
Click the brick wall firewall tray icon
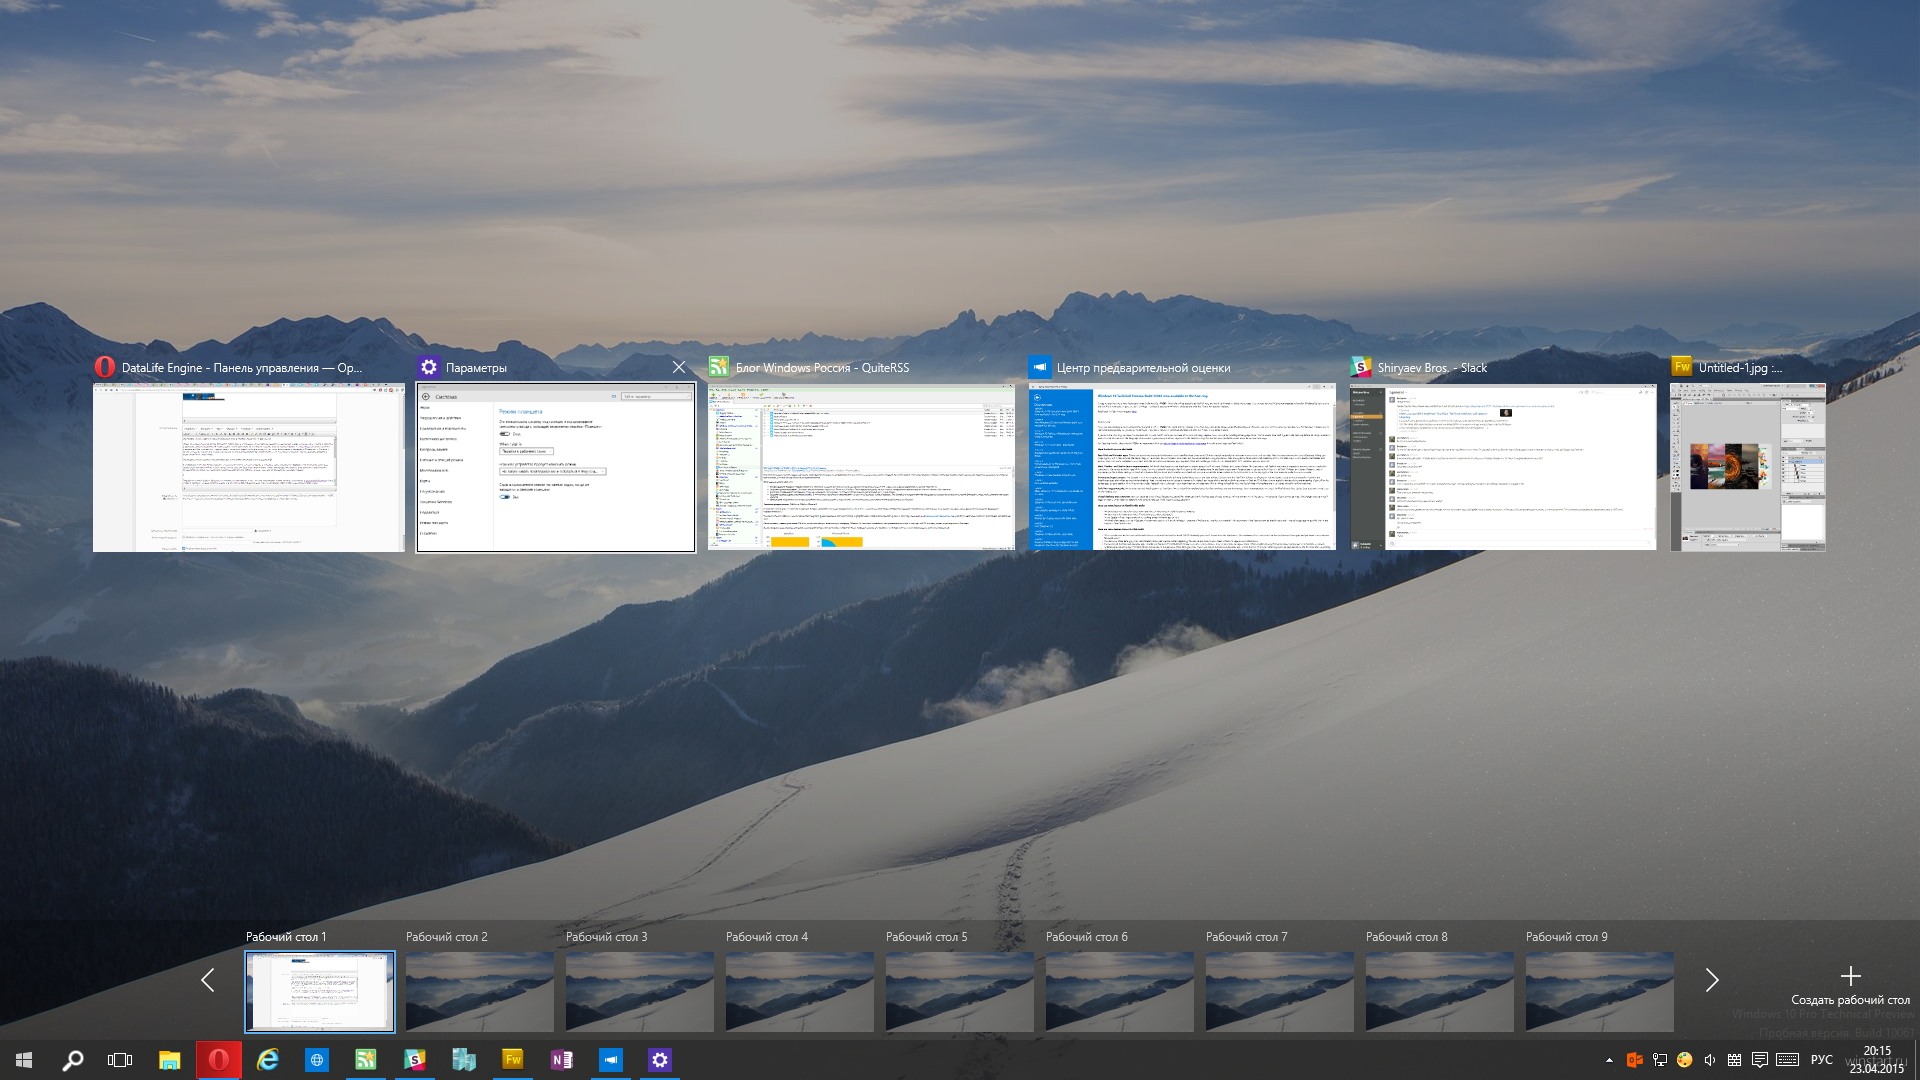(1734, 1060)
